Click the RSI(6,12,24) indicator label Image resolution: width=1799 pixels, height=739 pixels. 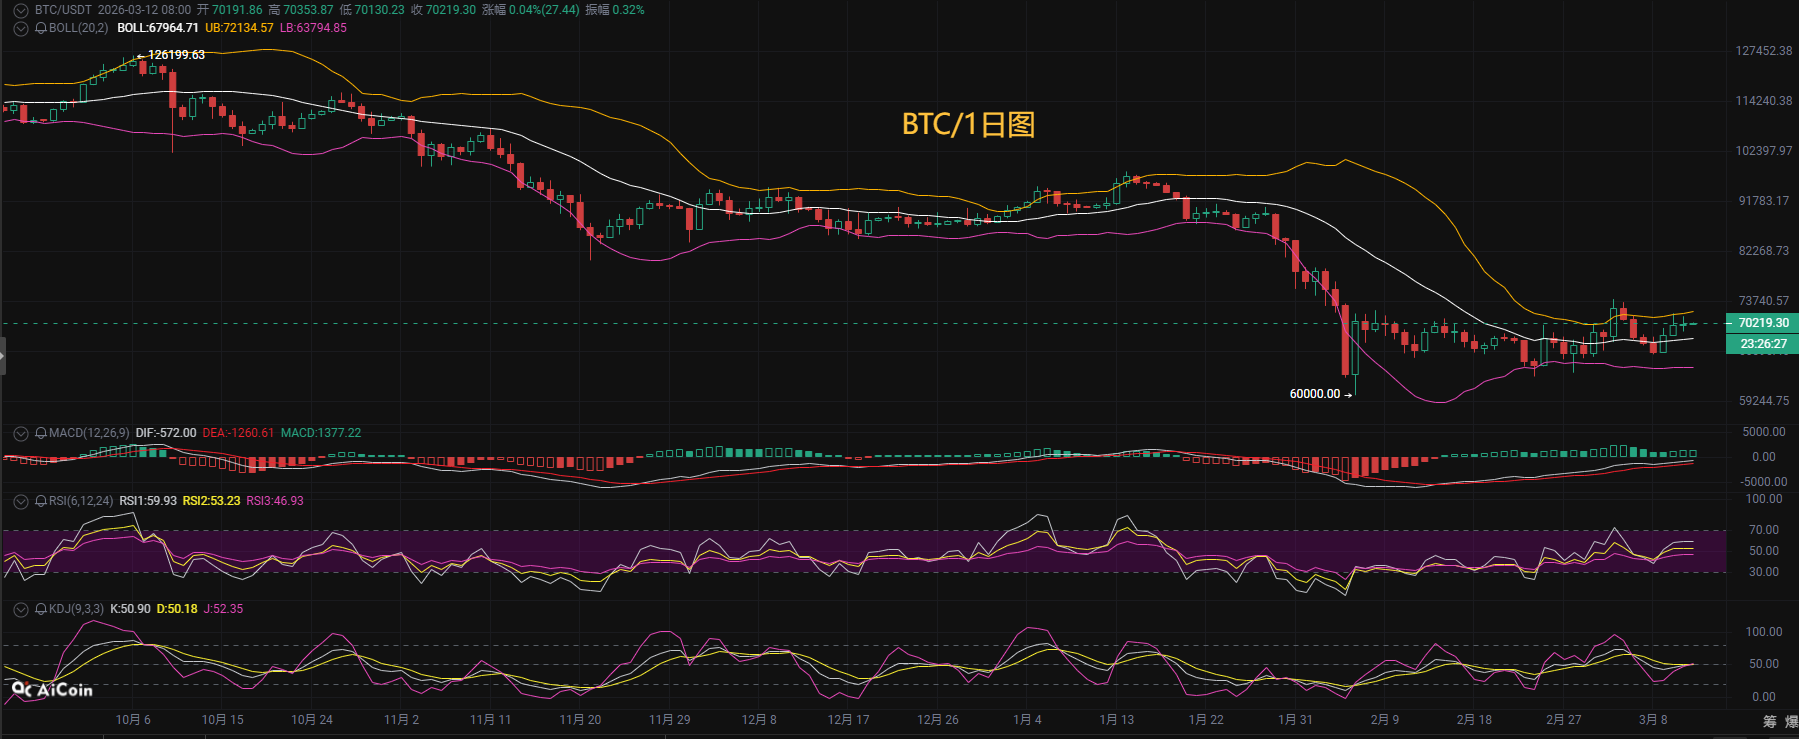81,501
